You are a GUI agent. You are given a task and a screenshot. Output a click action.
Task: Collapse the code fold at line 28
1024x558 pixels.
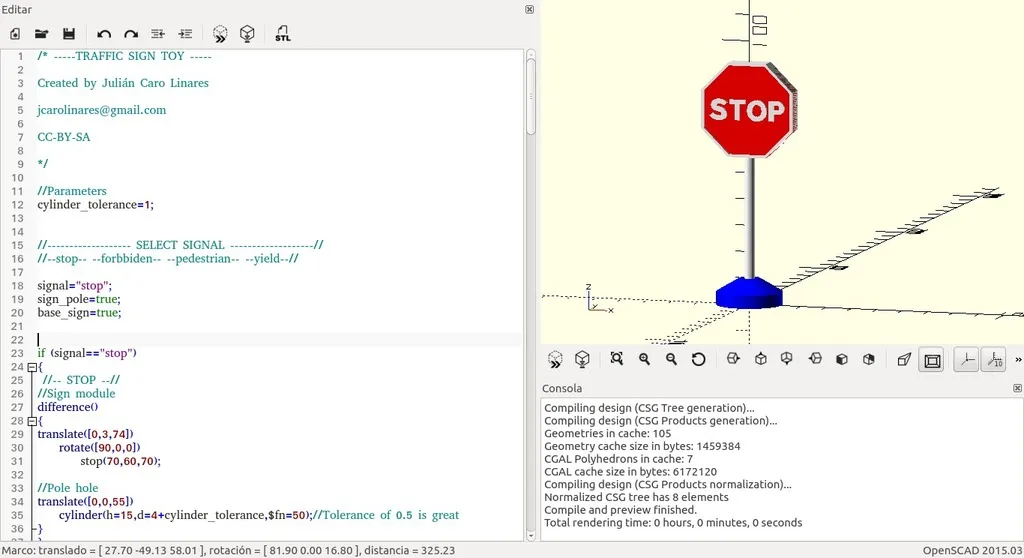pos(31,421)
